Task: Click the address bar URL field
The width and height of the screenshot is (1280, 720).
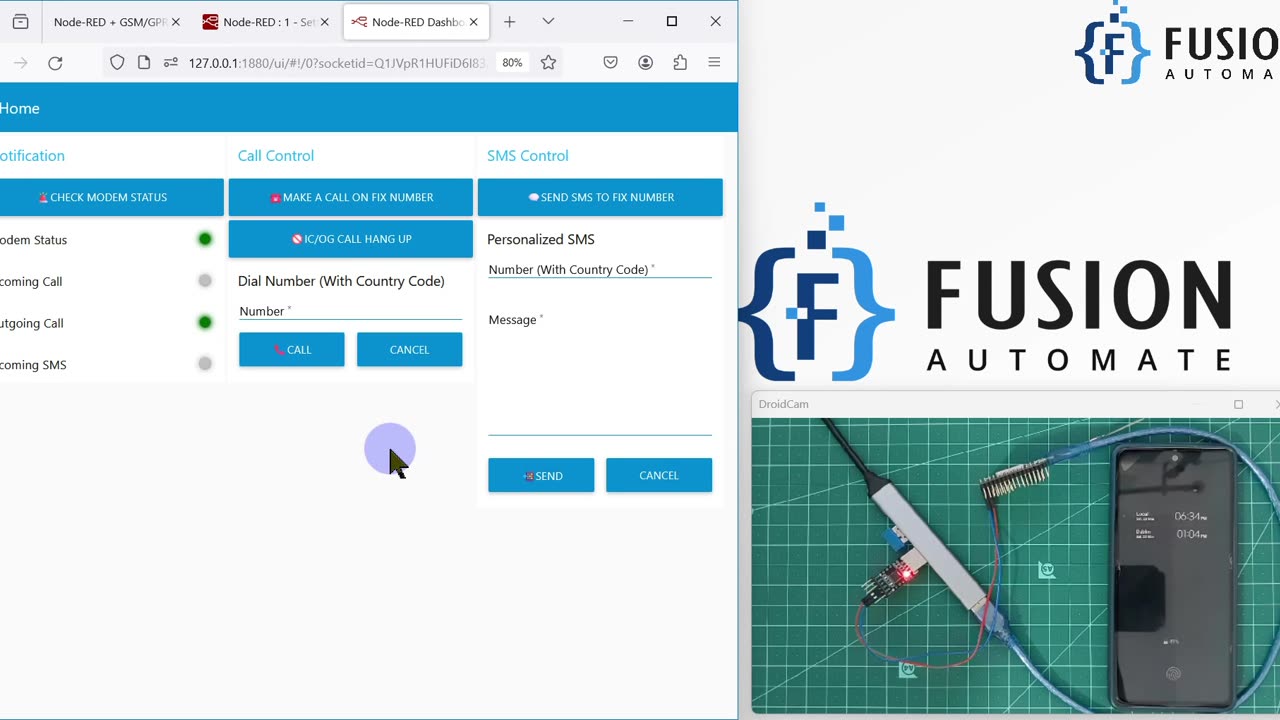Action: [x=337, y=63]
